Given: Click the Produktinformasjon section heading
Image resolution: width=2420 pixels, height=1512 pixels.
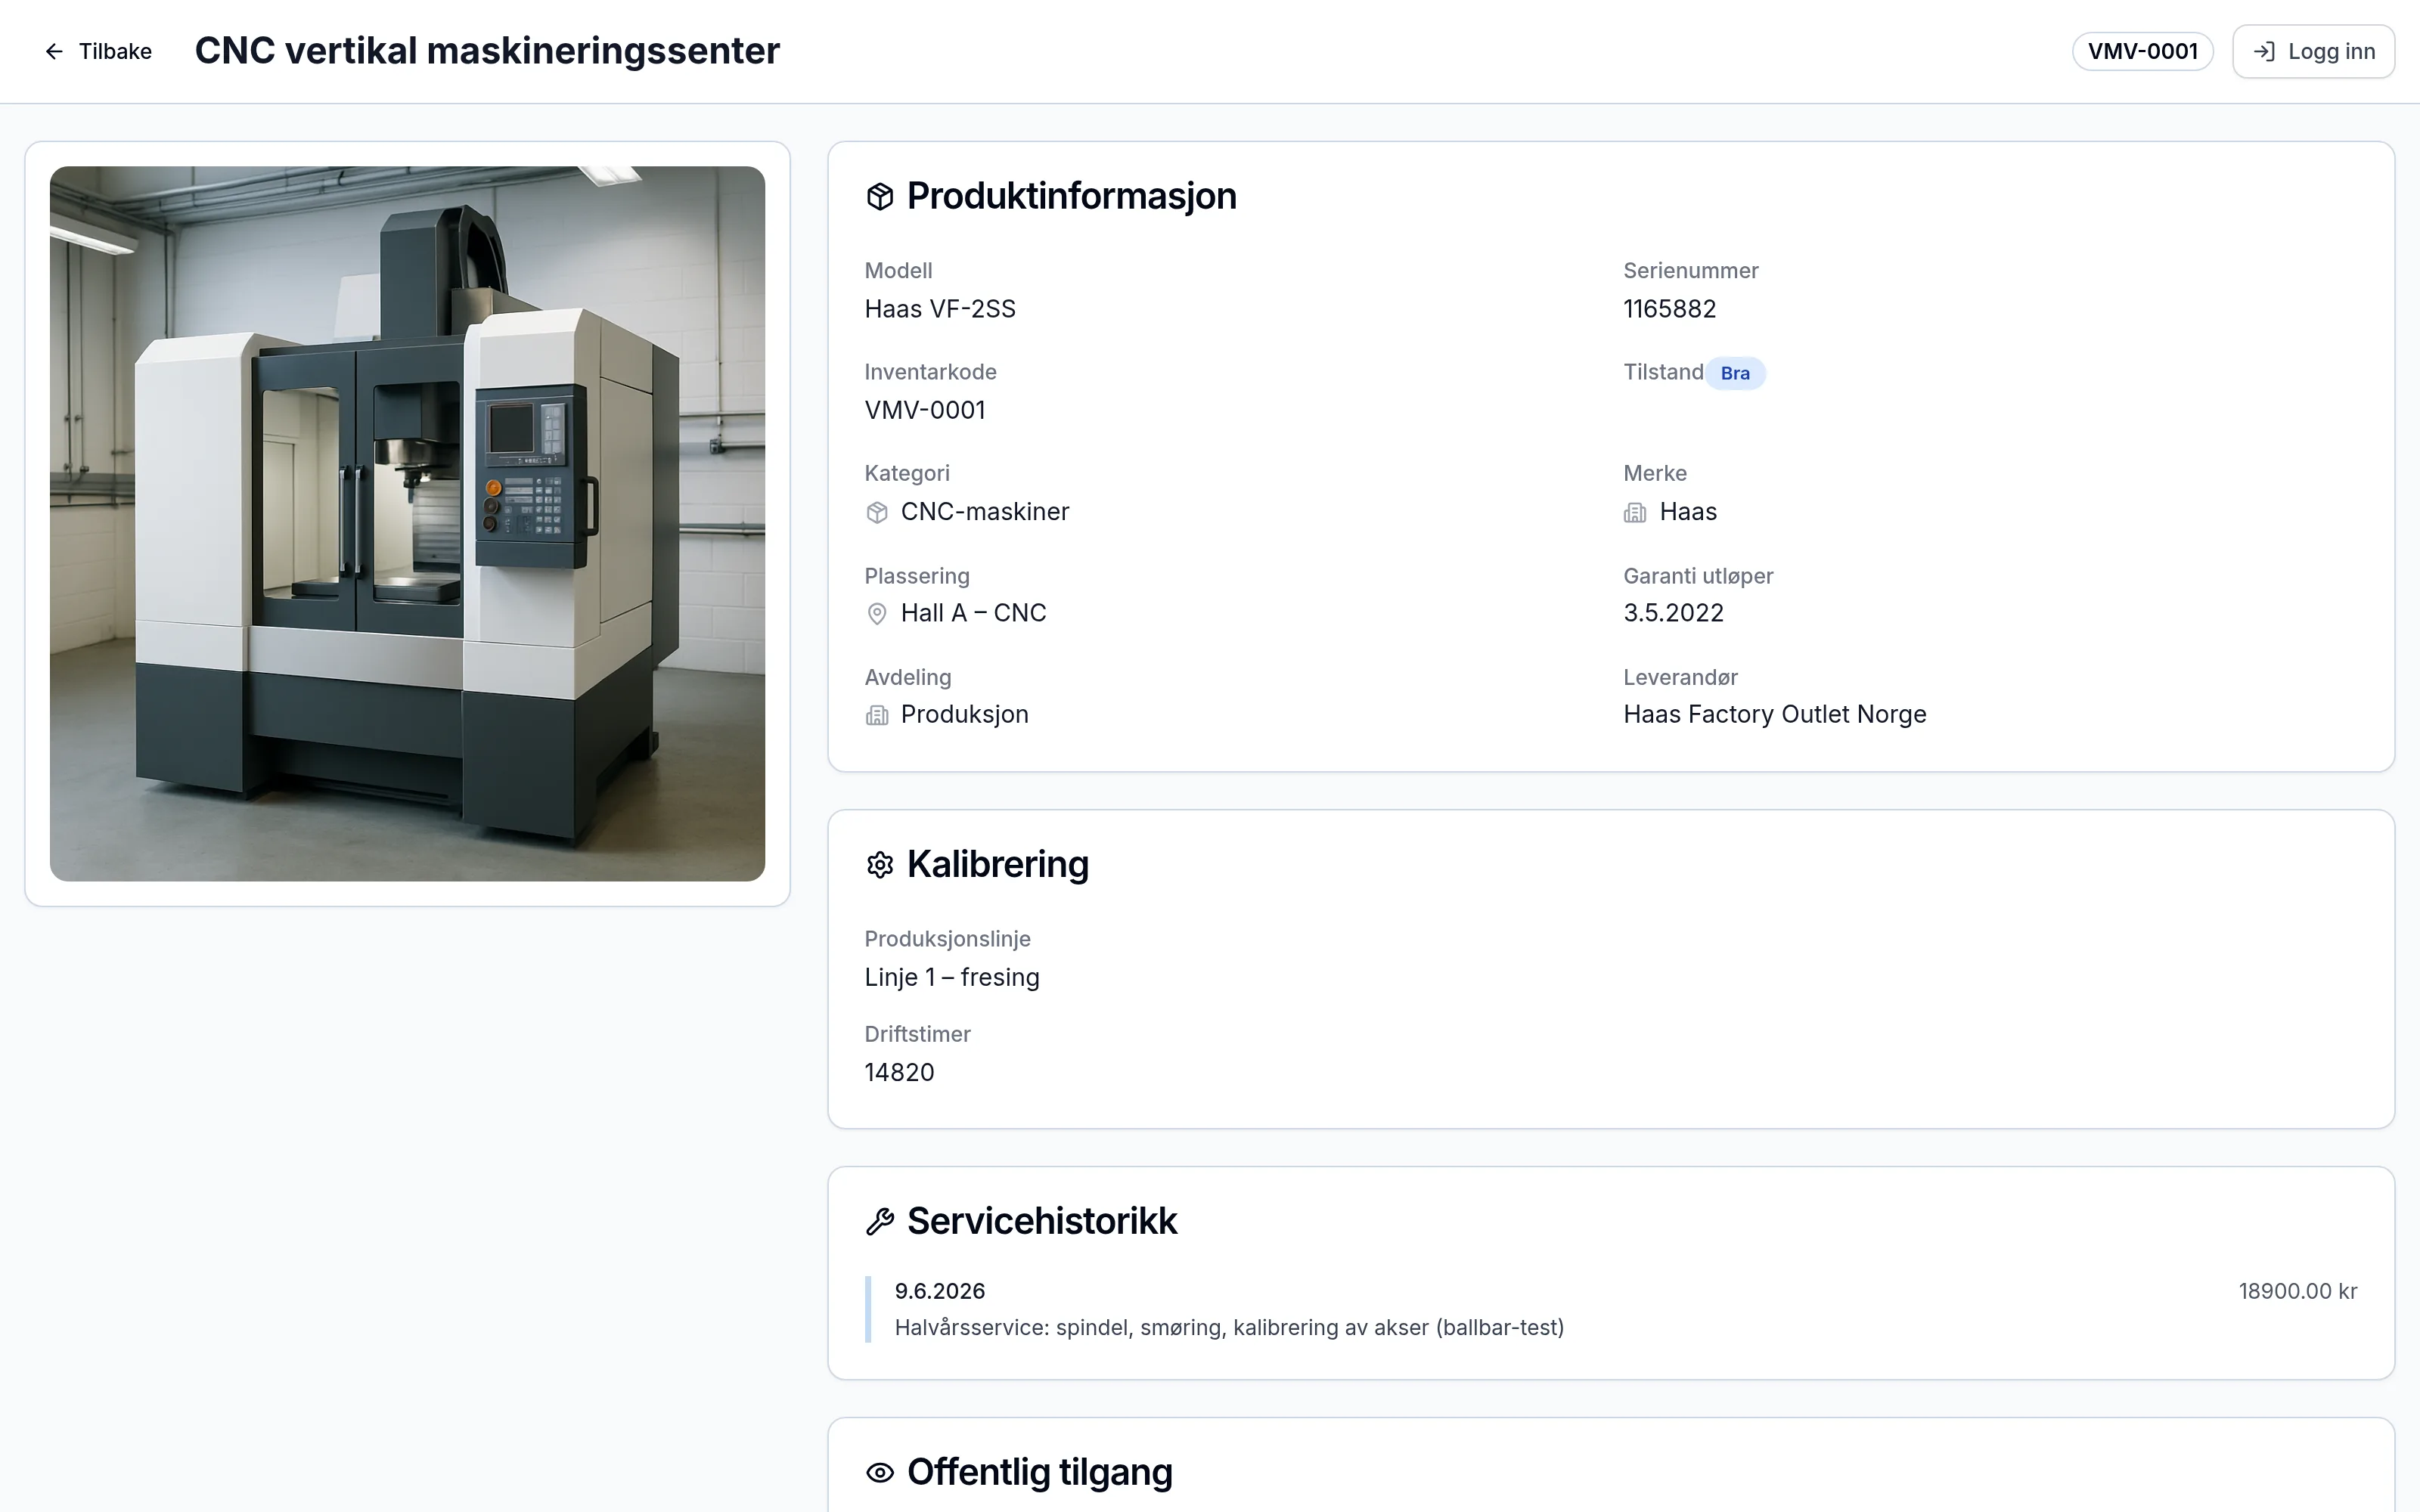Looking at the screenshot, I should click(1071, 196).
